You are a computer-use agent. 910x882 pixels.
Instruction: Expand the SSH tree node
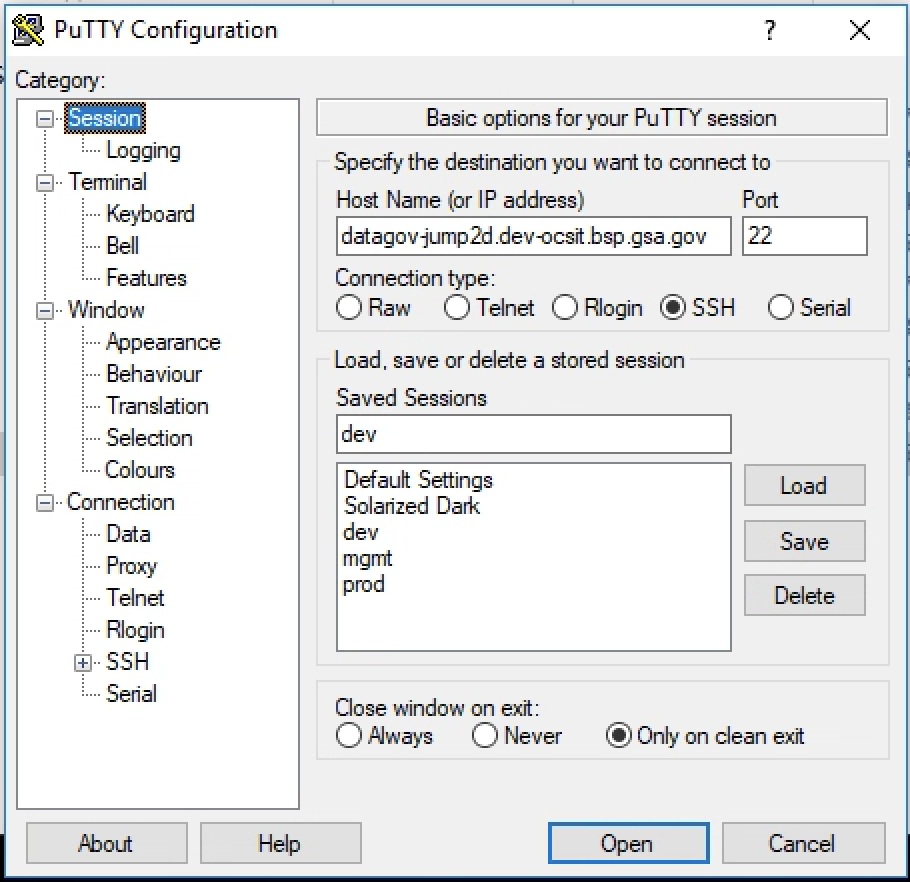[83, 663]
